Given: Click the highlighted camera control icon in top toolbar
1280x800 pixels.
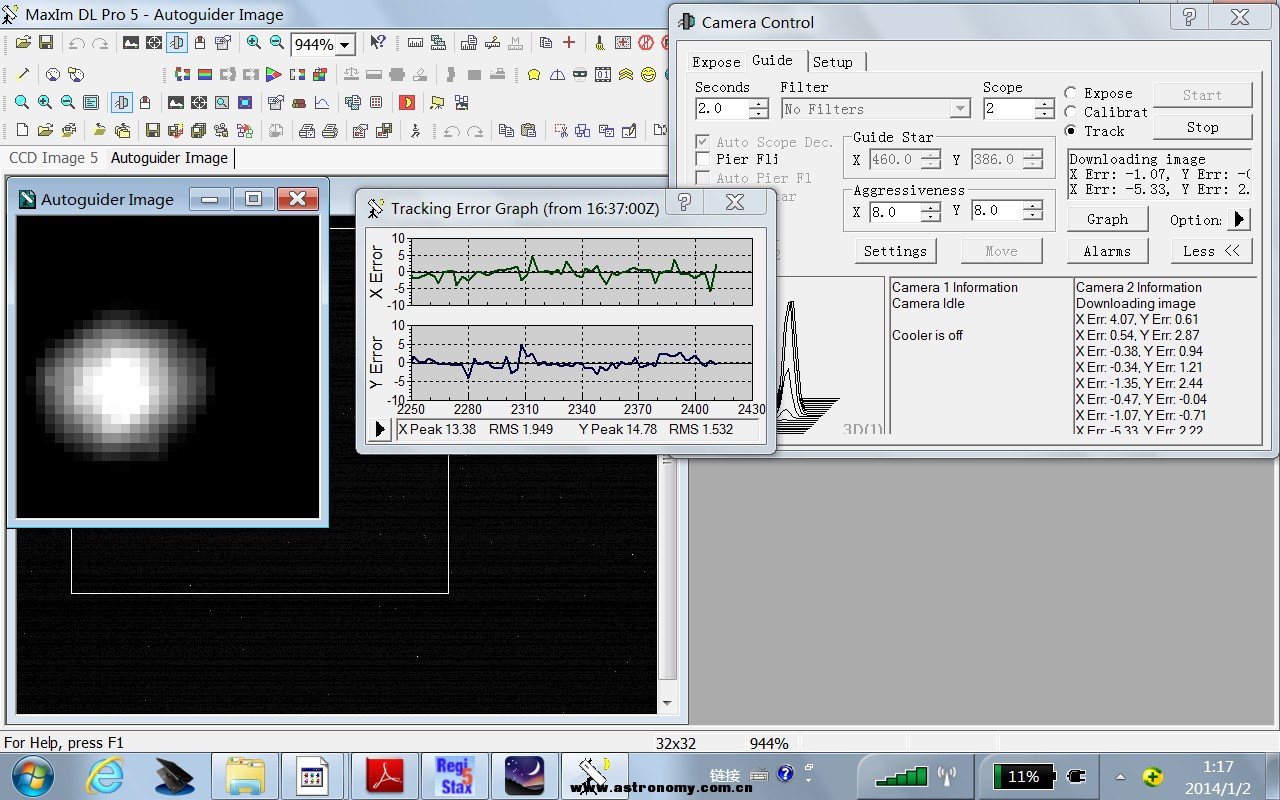Looking at the screenshot, I should pos(177,43).
